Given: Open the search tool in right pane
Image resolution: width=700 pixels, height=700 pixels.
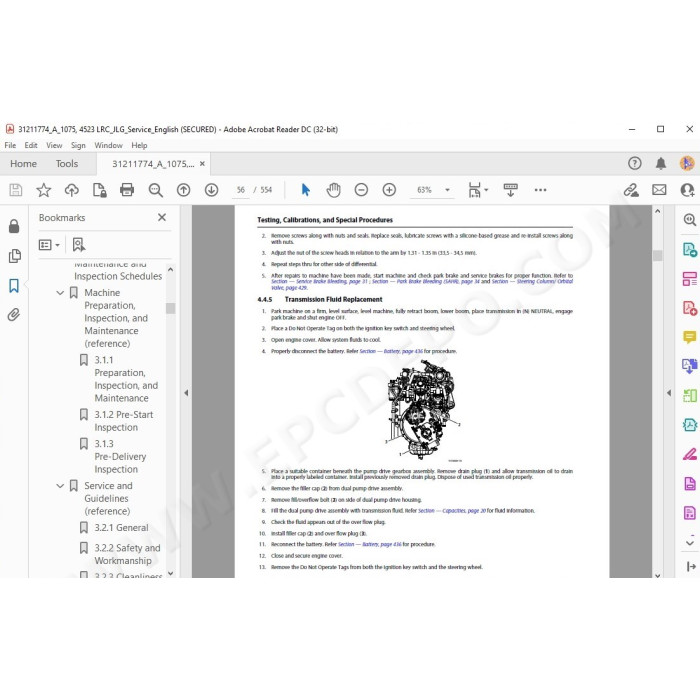Looking at the screenshot, I should coord(690,219).
